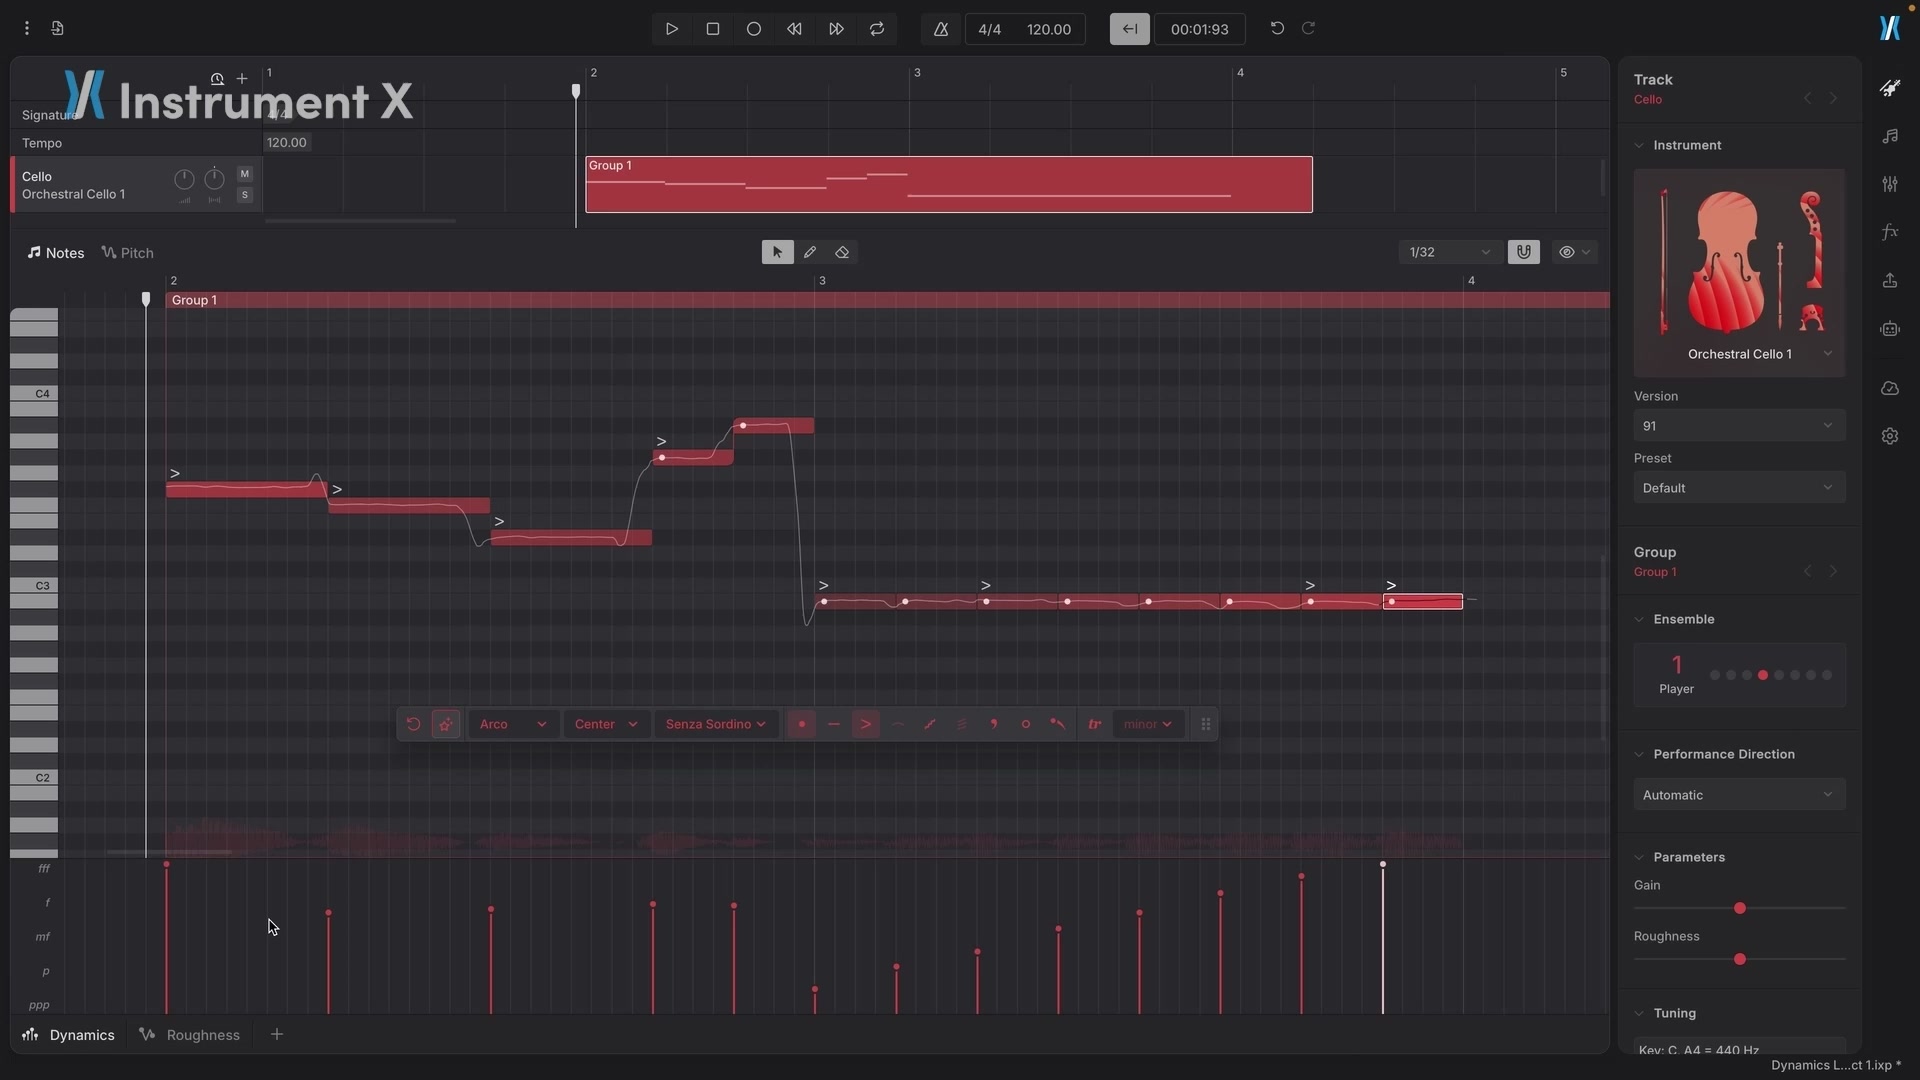Open the export sidebar icon
Screen dimensions: 1920x1080
(1890, 281)
